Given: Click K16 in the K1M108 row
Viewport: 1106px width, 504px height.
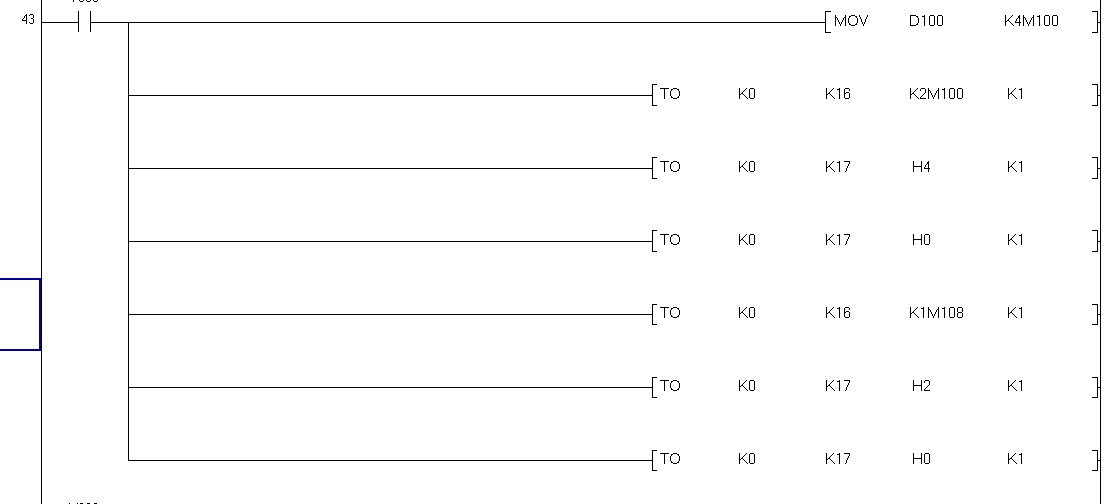Looking at the screenshot, I should pyautogui.click(x=837, y=313).
